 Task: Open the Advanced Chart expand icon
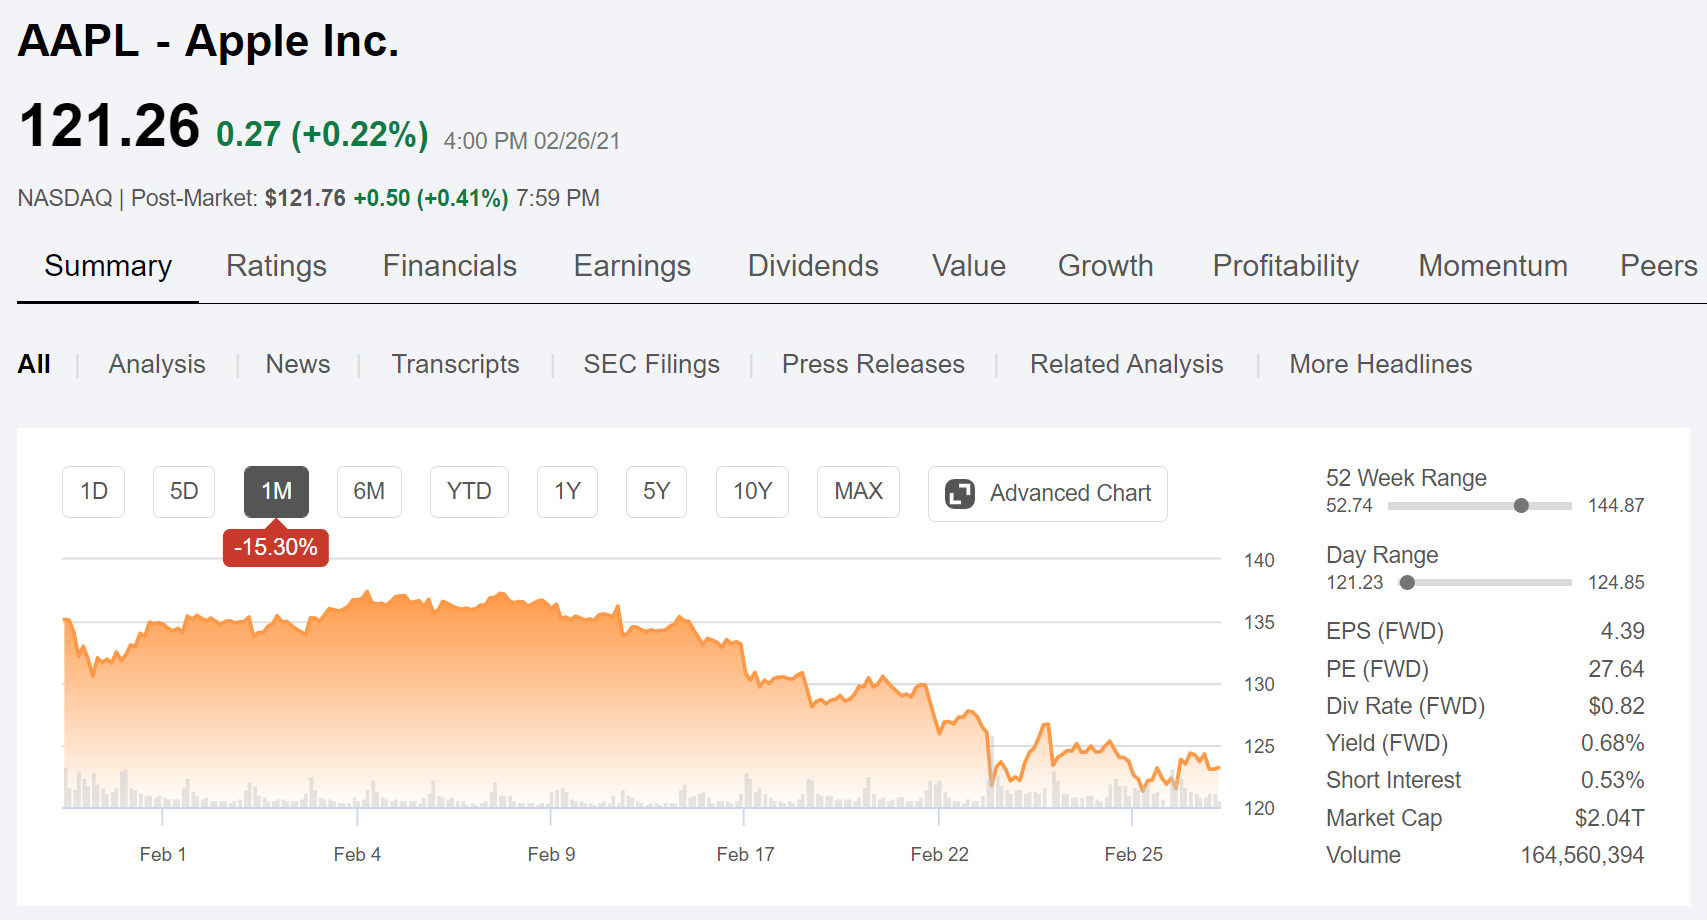click(960, 494)
